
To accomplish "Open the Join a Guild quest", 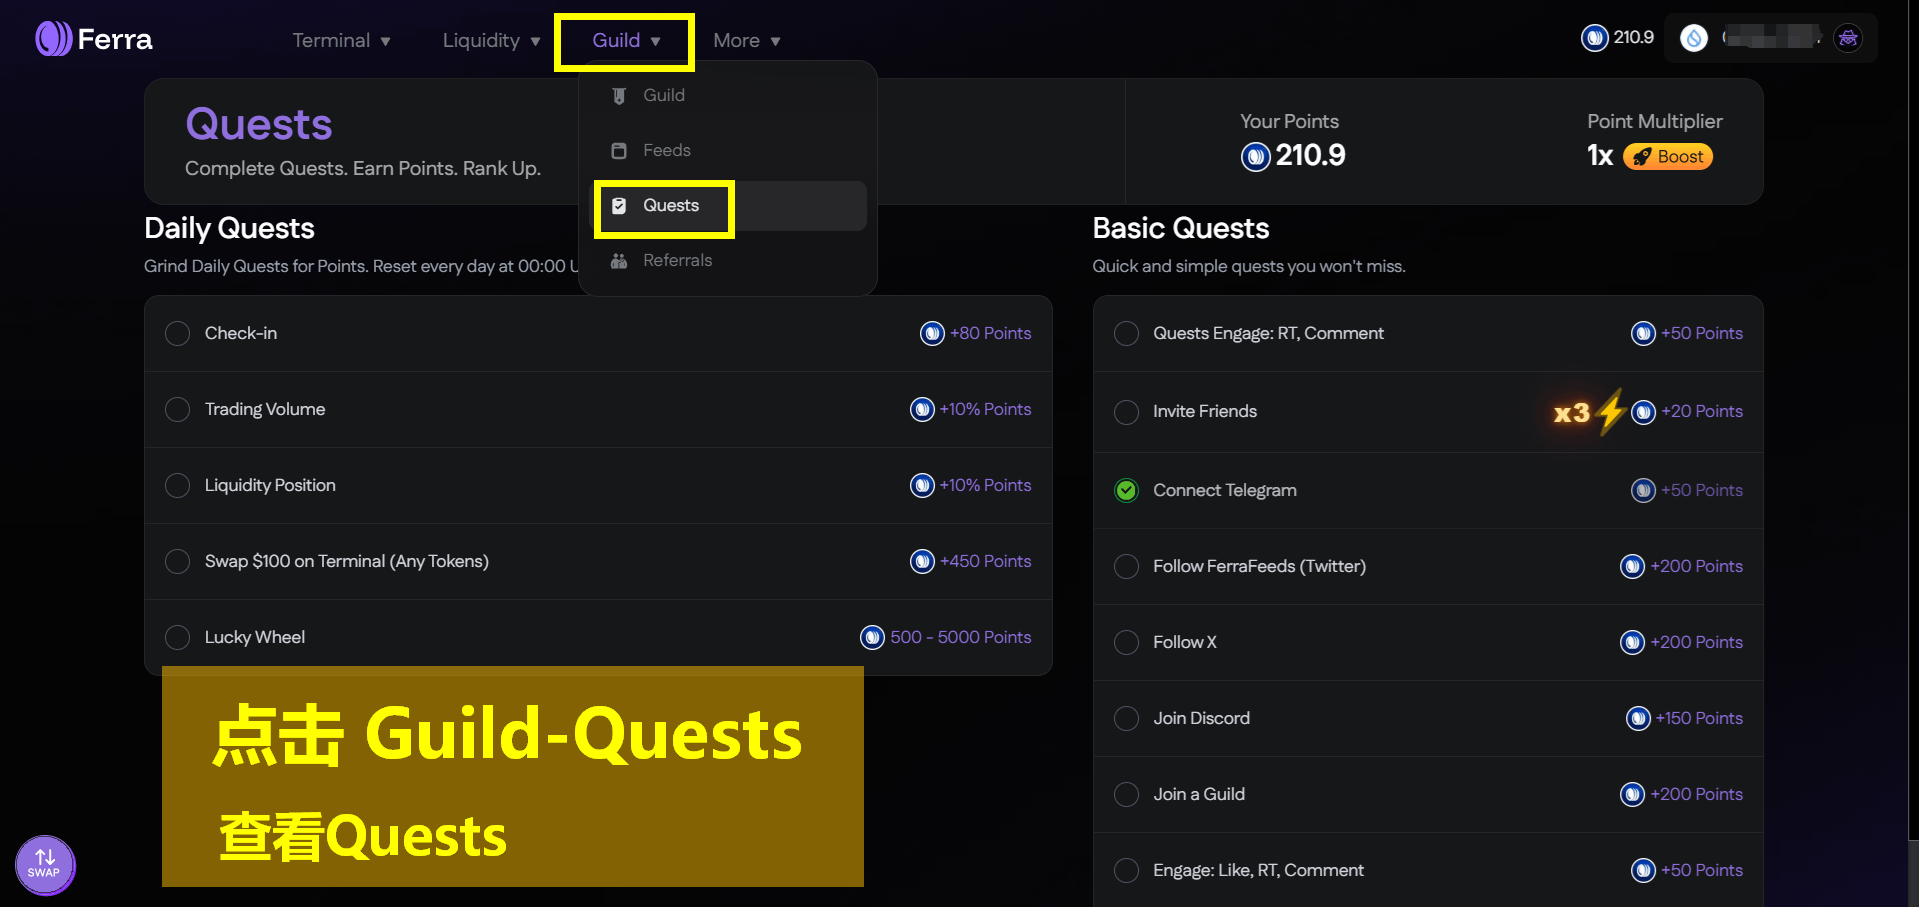I will tap(1428, 794).
